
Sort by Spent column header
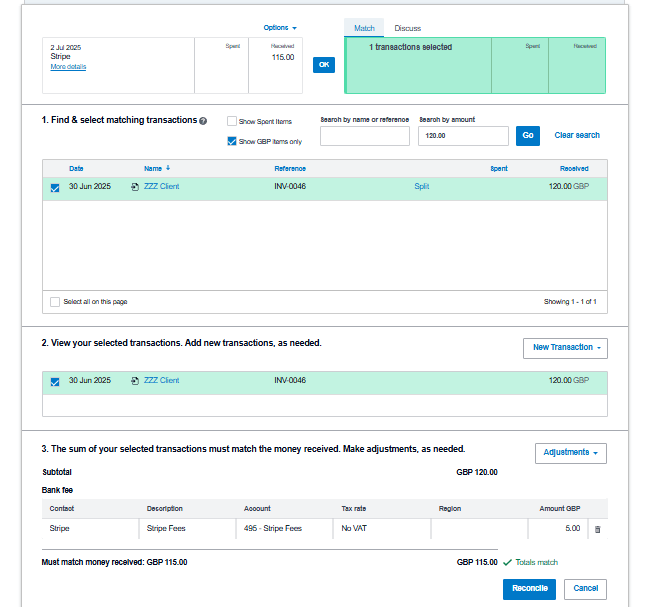[x=499, y=168]
